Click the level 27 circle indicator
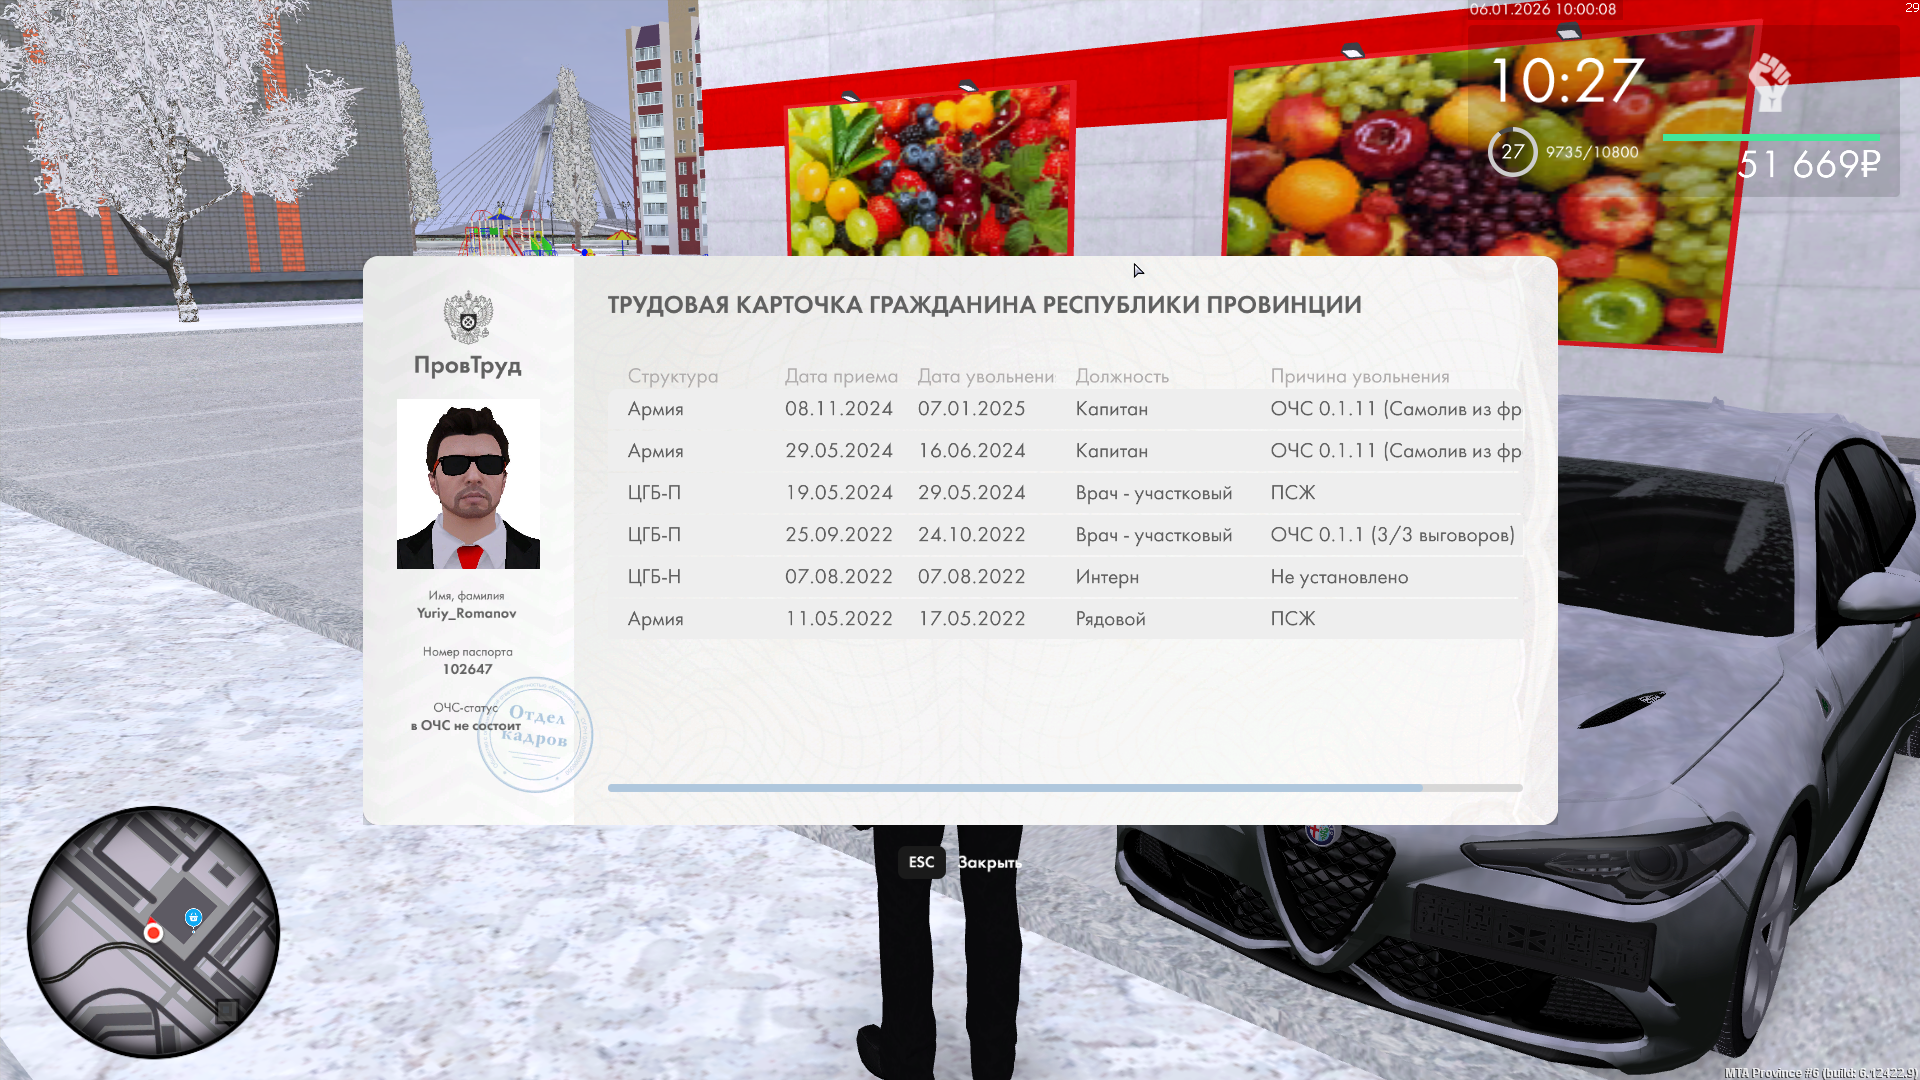The height and width of the screenshot is (1080, 1920). tap(1512, 152)
